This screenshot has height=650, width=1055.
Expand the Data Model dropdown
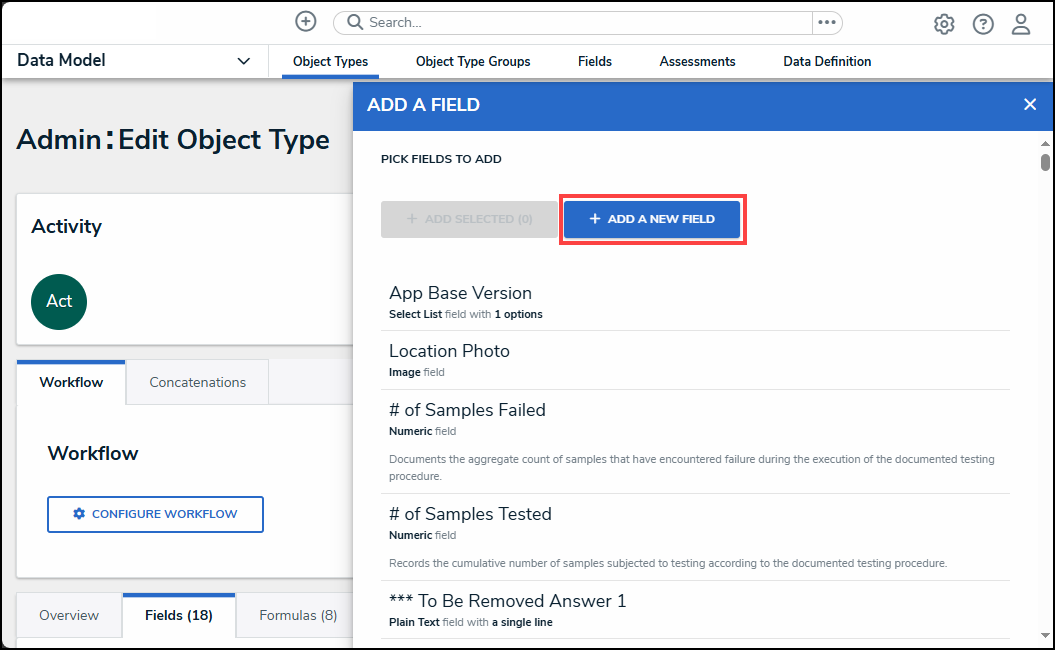click(243, 61)
